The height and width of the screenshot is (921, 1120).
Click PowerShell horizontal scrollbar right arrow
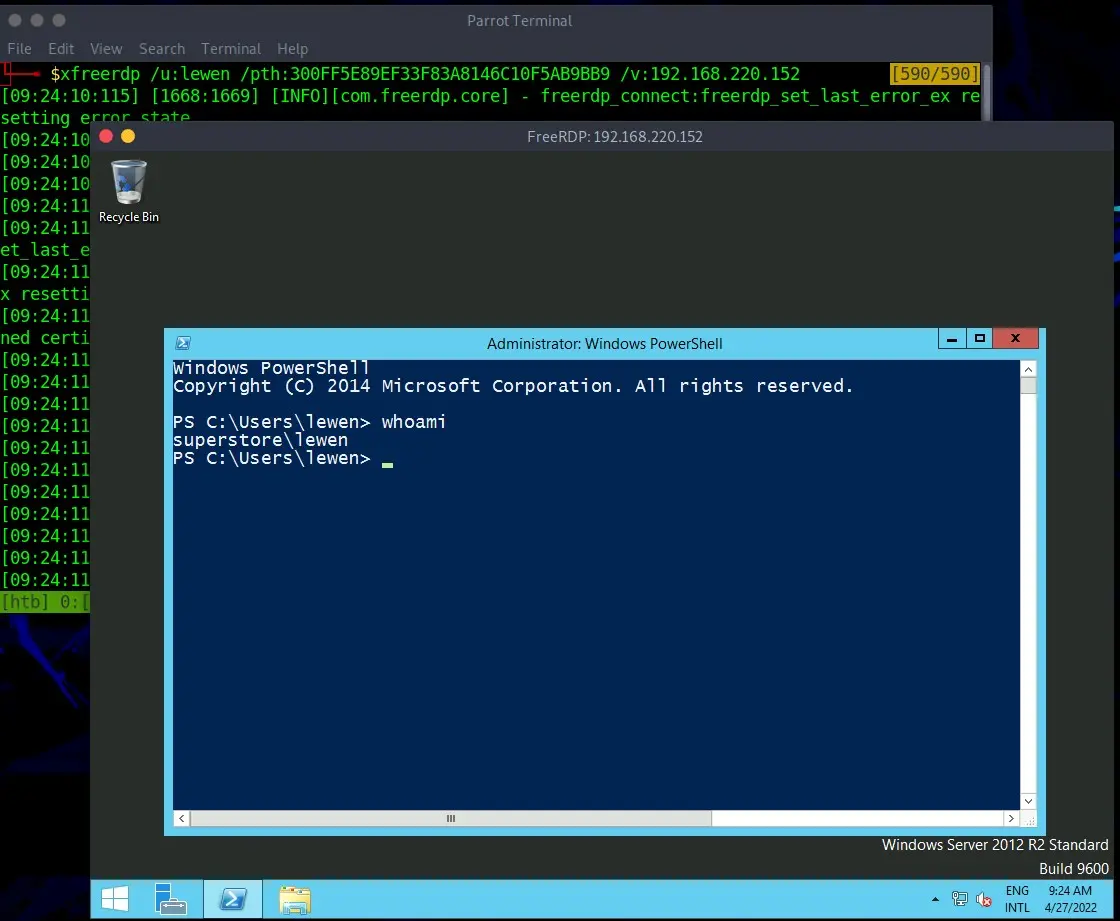click(x=1011, y=818)
